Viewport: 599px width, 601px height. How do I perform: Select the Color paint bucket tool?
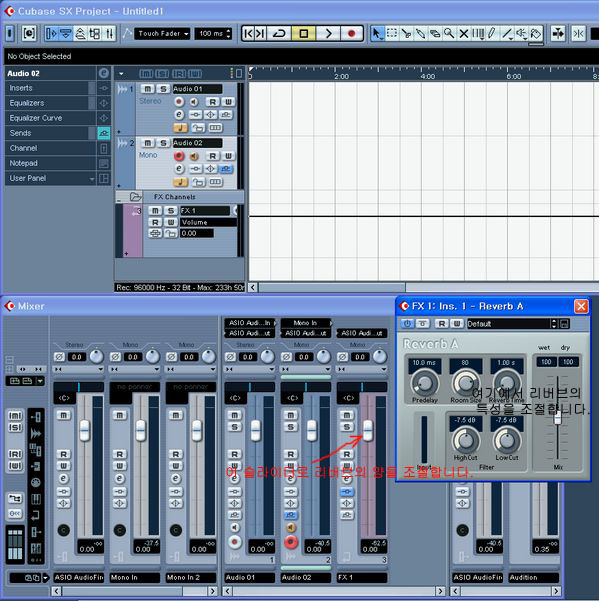pos(536,33)
